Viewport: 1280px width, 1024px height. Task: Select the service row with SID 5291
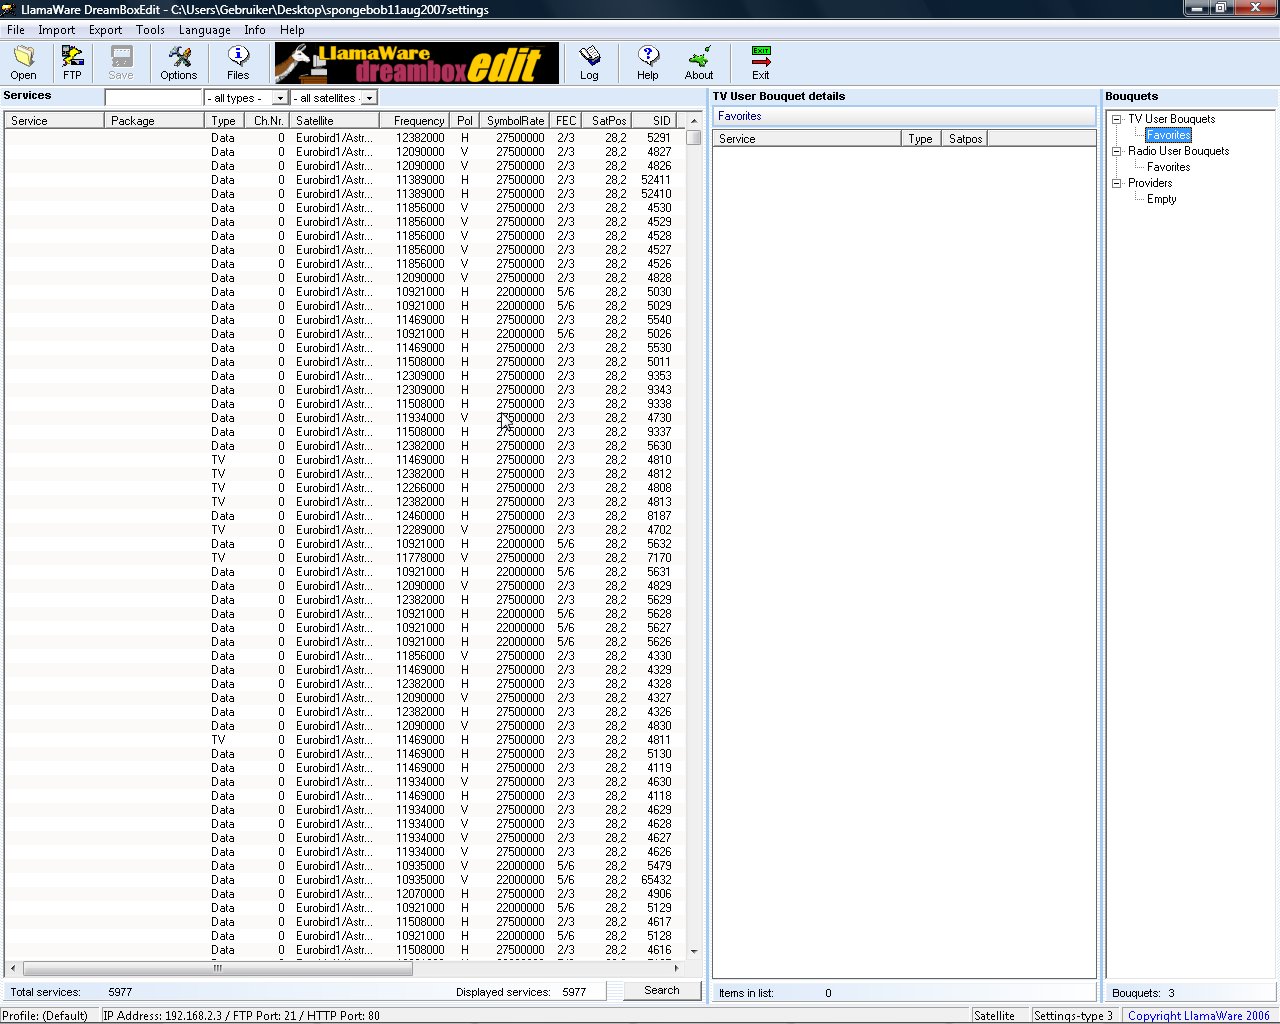(x=345, y=138)
